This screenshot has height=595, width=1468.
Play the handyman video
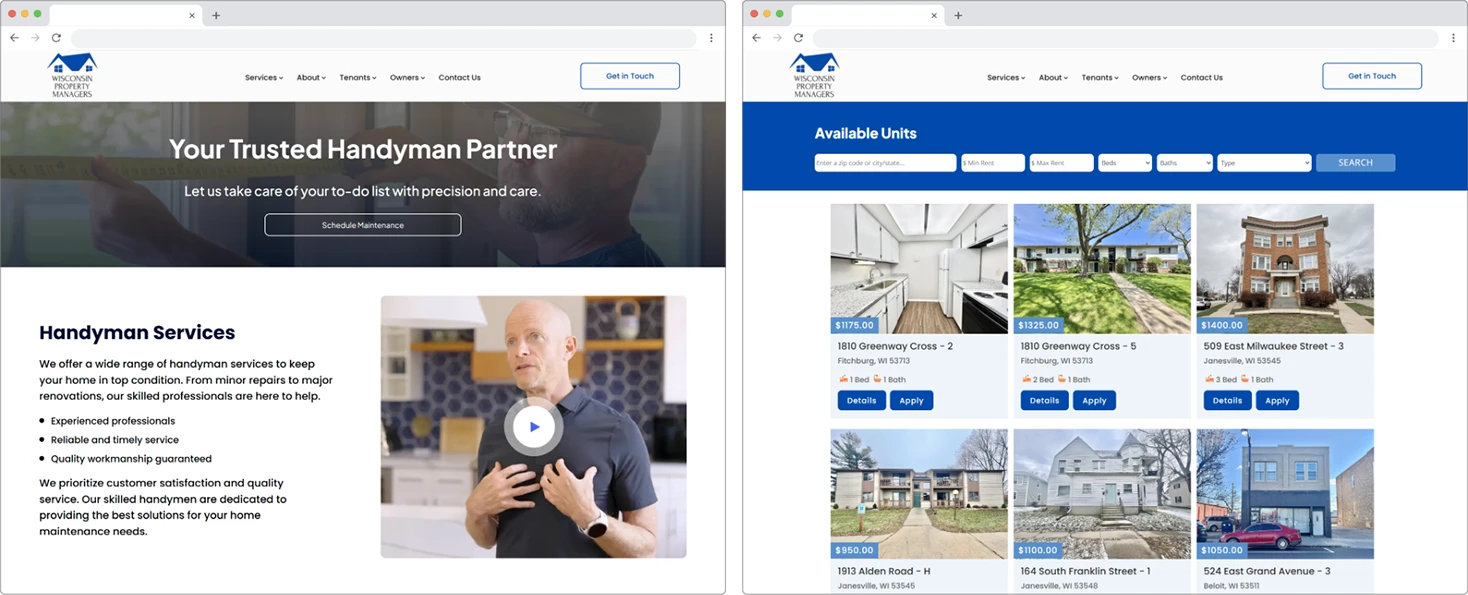pos(534,427)
